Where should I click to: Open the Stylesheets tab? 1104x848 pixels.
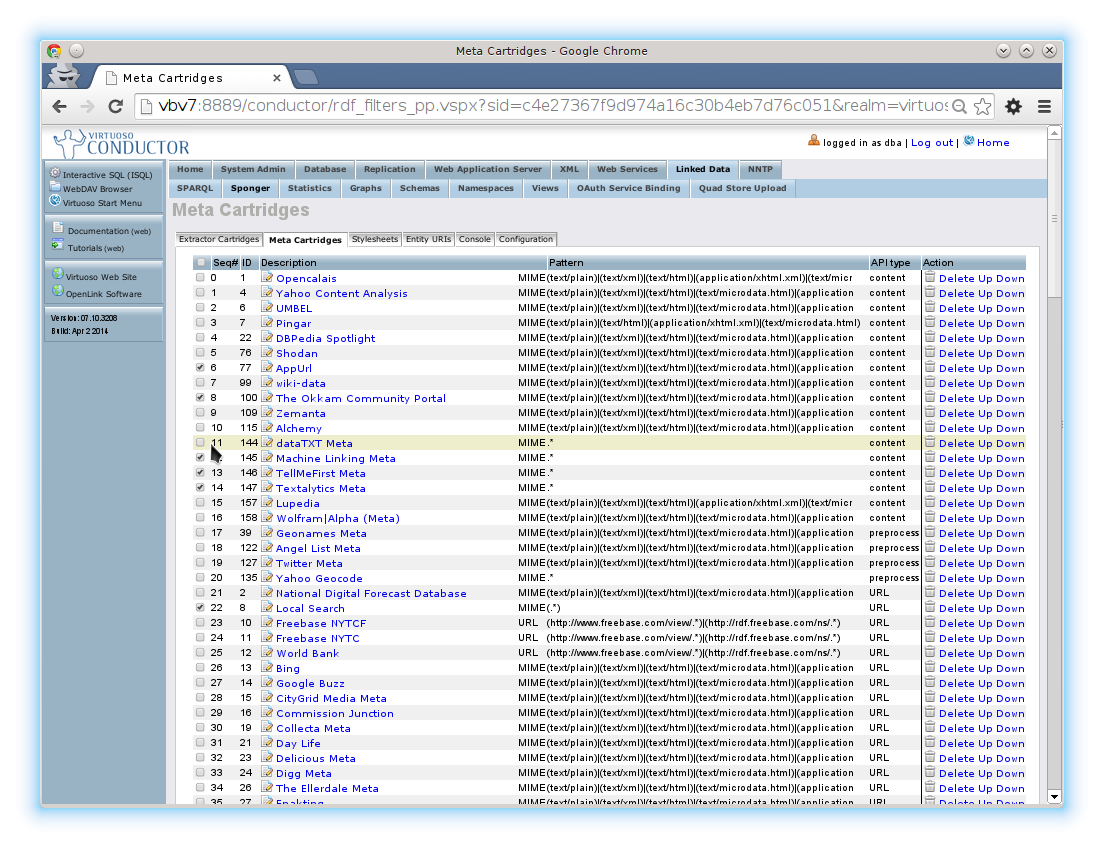point(375,239)
